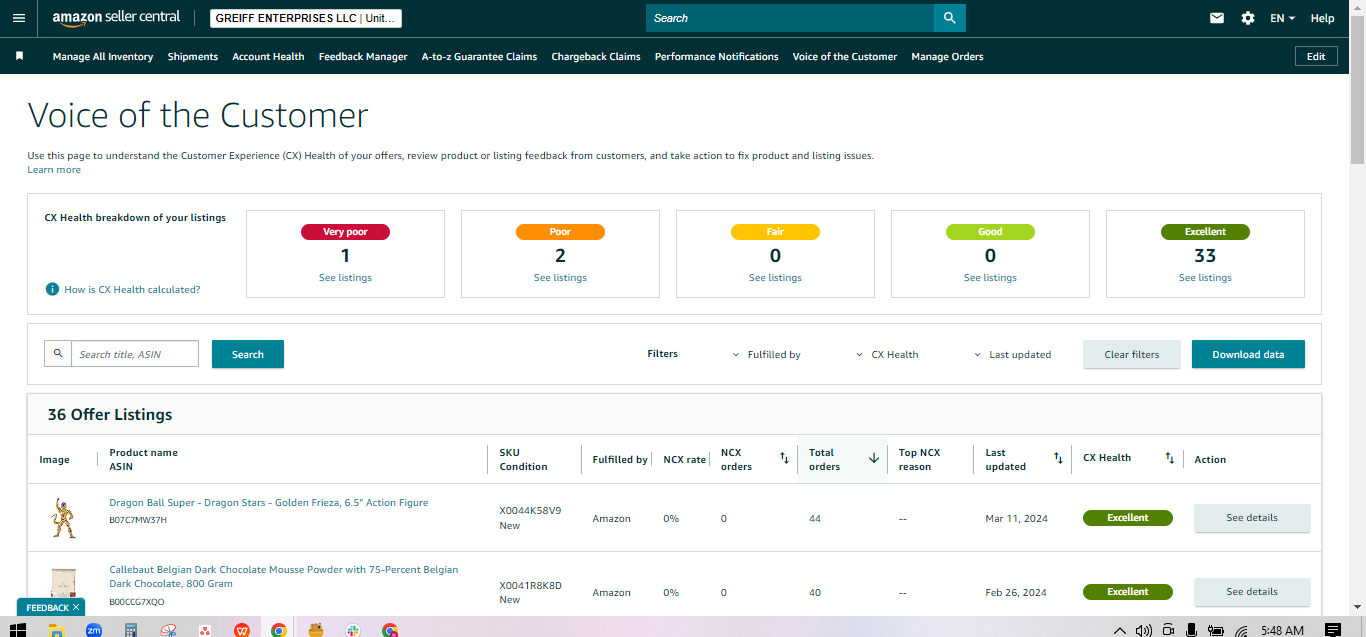This screenshot has height=637, width=1366.
Task: Click the microphone tray icon
Action: point(1192,630)
